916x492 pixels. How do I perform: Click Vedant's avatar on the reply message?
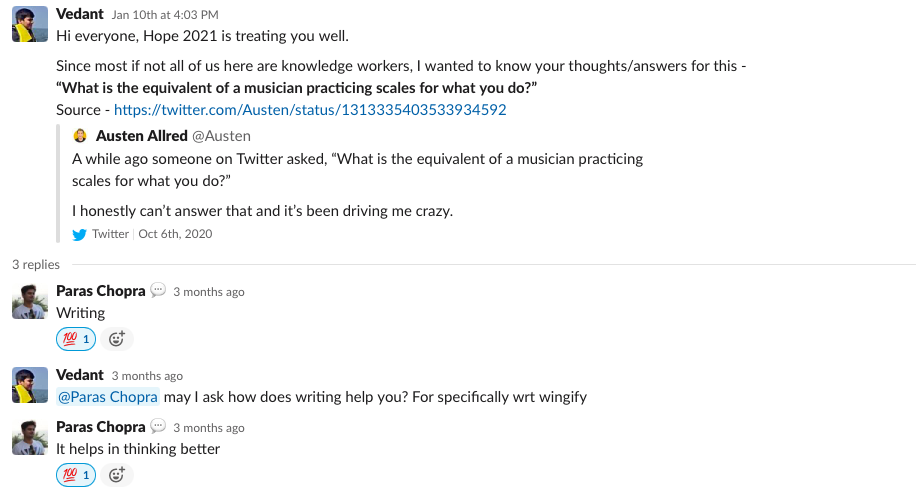click(x=30, y=385)
